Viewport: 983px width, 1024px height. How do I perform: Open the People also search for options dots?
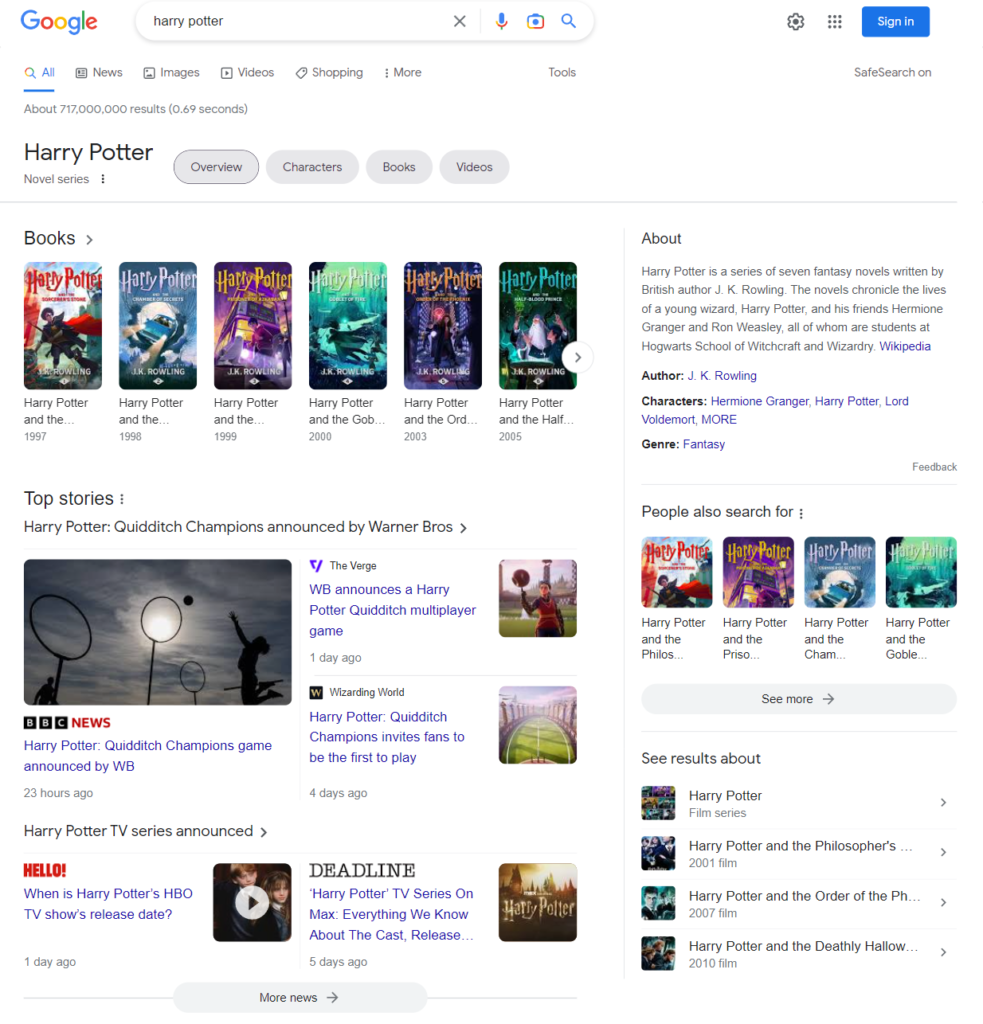(x=801, y=513)
